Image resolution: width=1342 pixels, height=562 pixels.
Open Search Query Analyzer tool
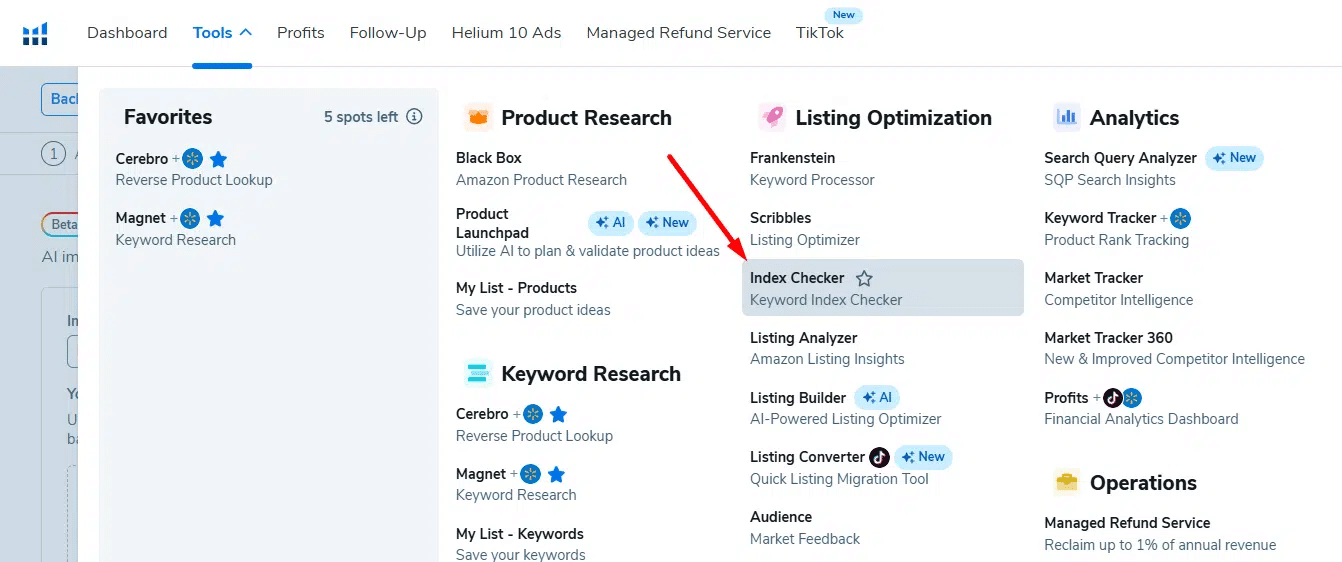point(1120,158)
